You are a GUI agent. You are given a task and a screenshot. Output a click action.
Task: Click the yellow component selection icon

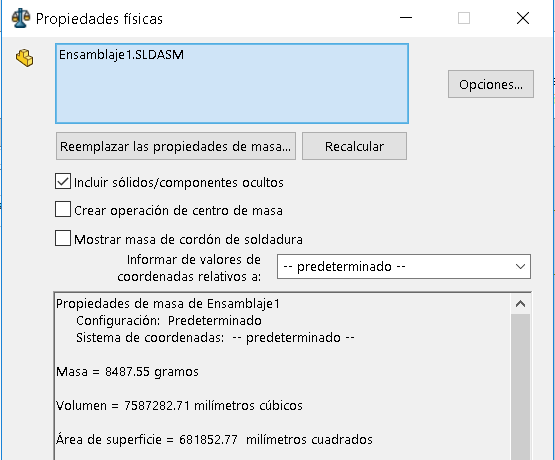[24, 58]
